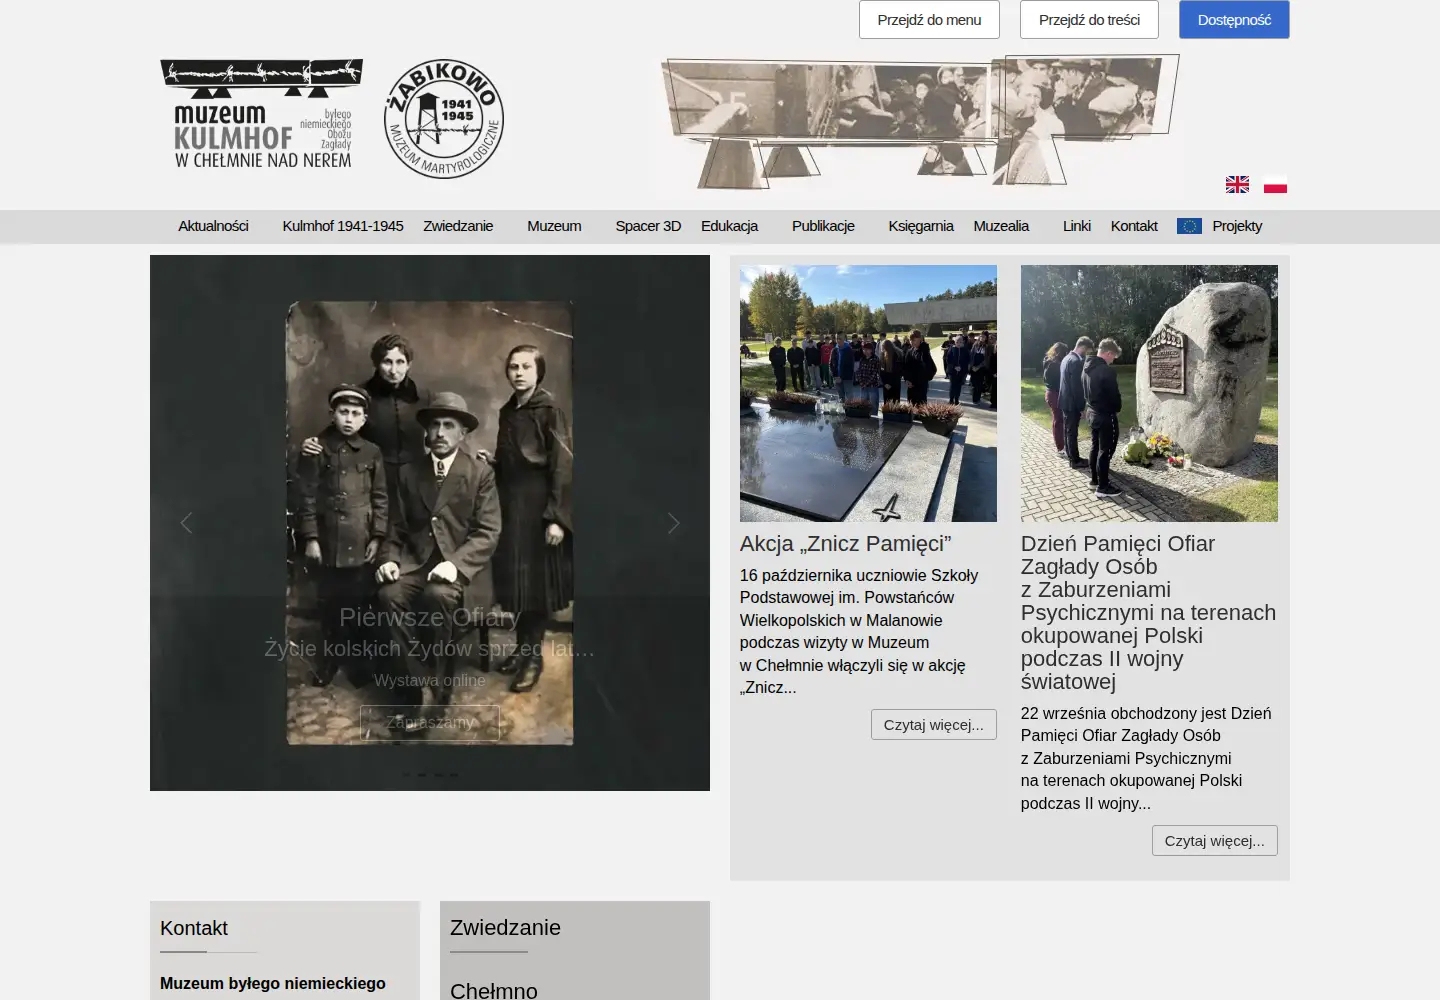Click the Muzeum byłego niemieckiego bold text
The image size is (1440, 1000).
click(x=273, y=984)
